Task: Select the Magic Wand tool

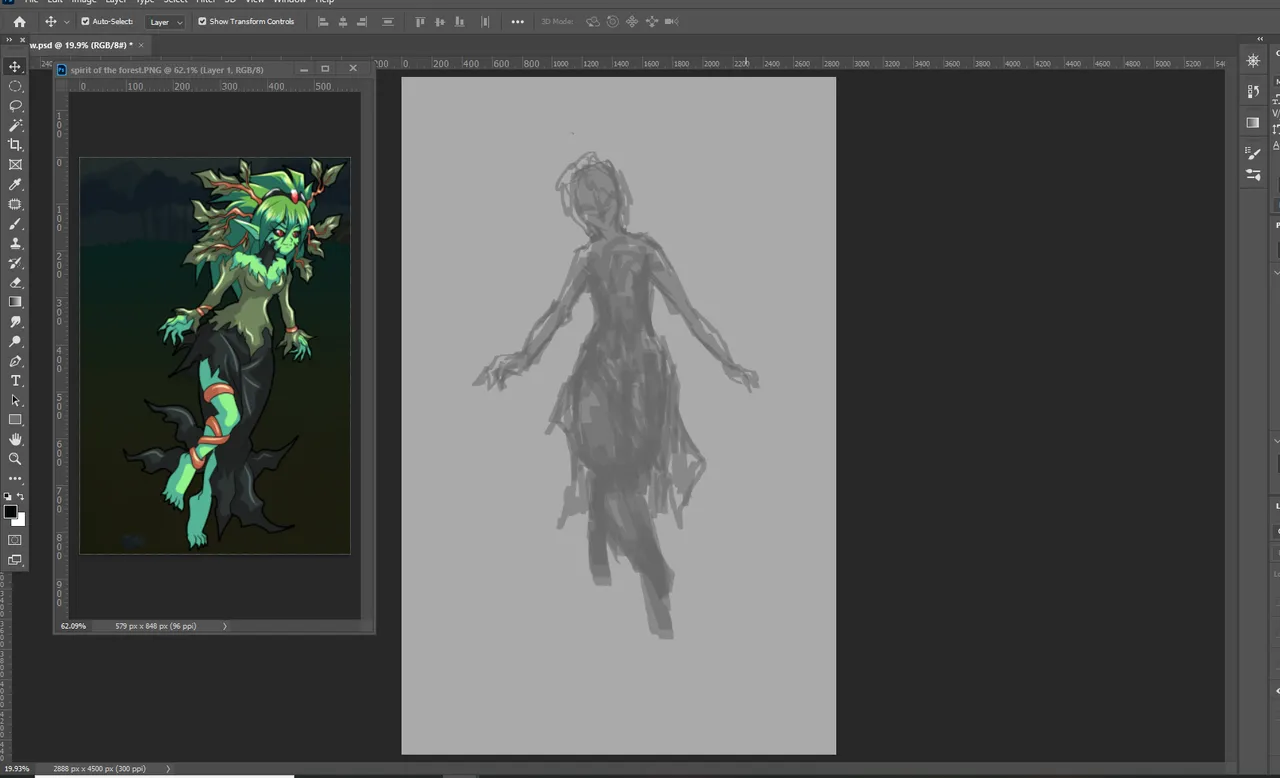Action: (x=15, y=125)
